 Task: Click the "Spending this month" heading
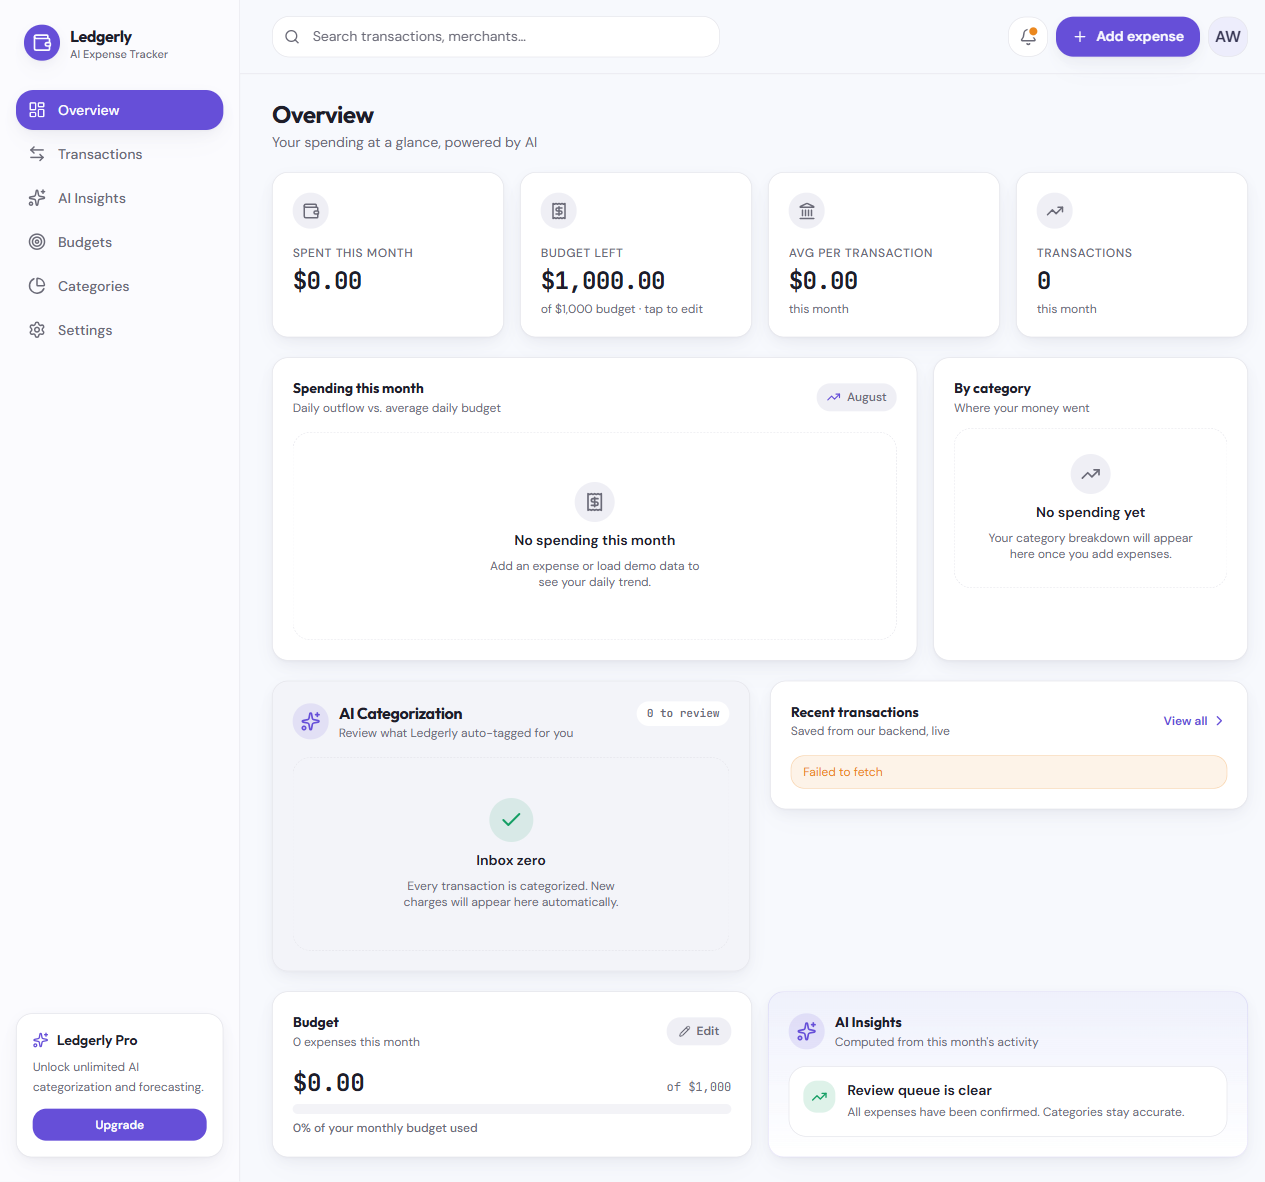pyautogui.click(x=358, y=388)
